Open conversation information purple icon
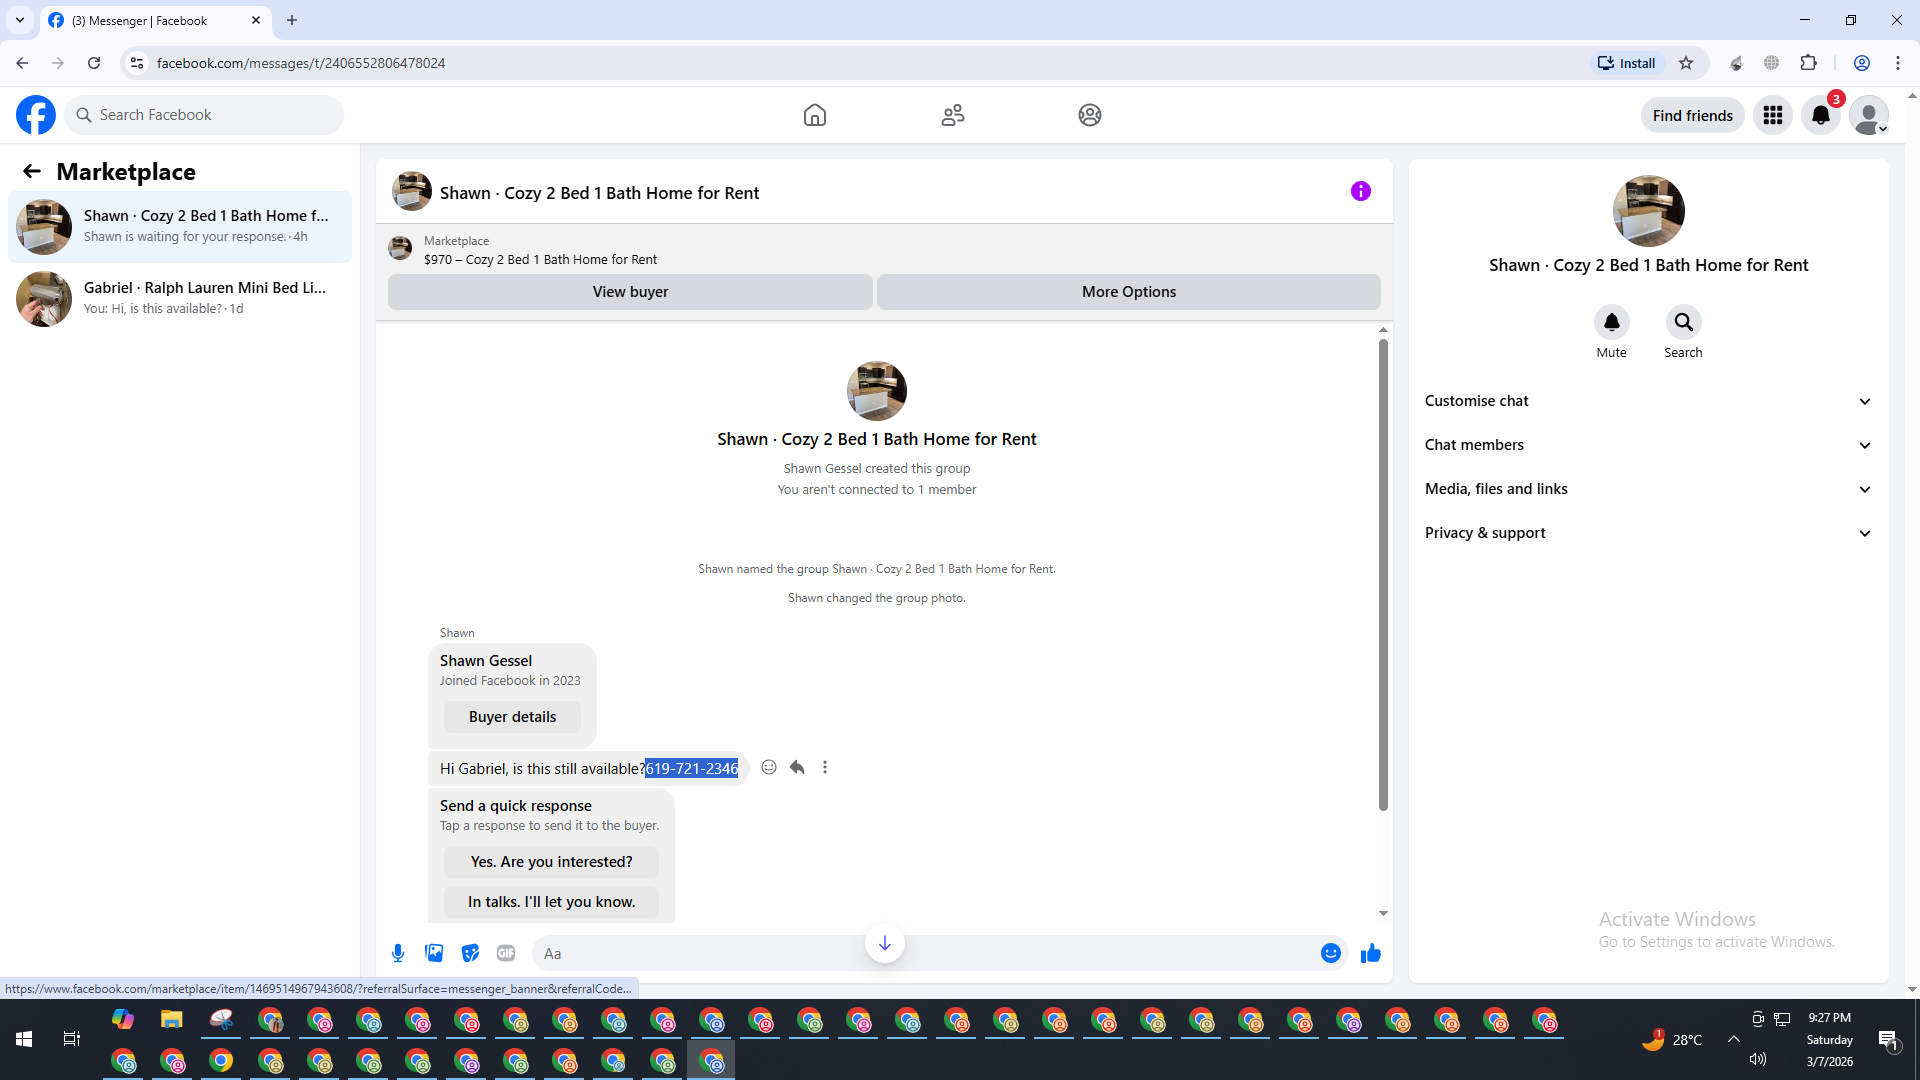 1361,191
